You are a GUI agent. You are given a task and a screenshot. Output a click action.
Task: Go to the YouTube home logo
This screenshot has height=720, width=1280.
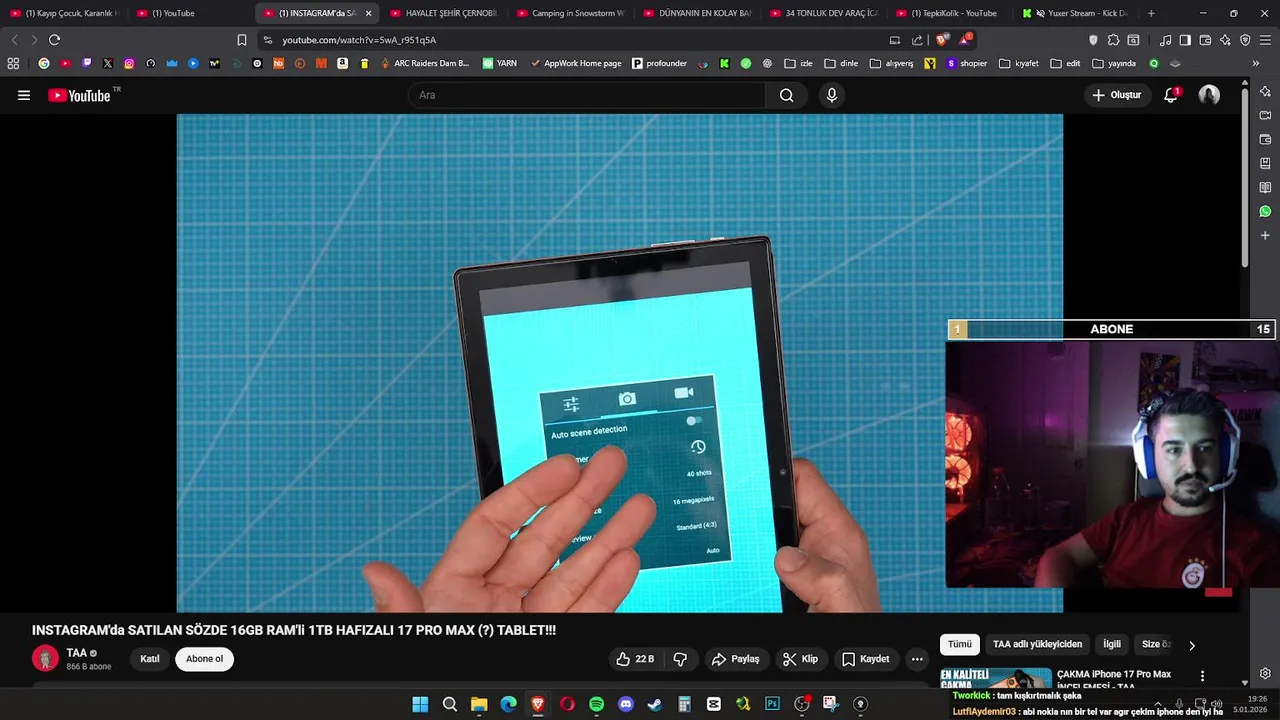tap(79, 95)
